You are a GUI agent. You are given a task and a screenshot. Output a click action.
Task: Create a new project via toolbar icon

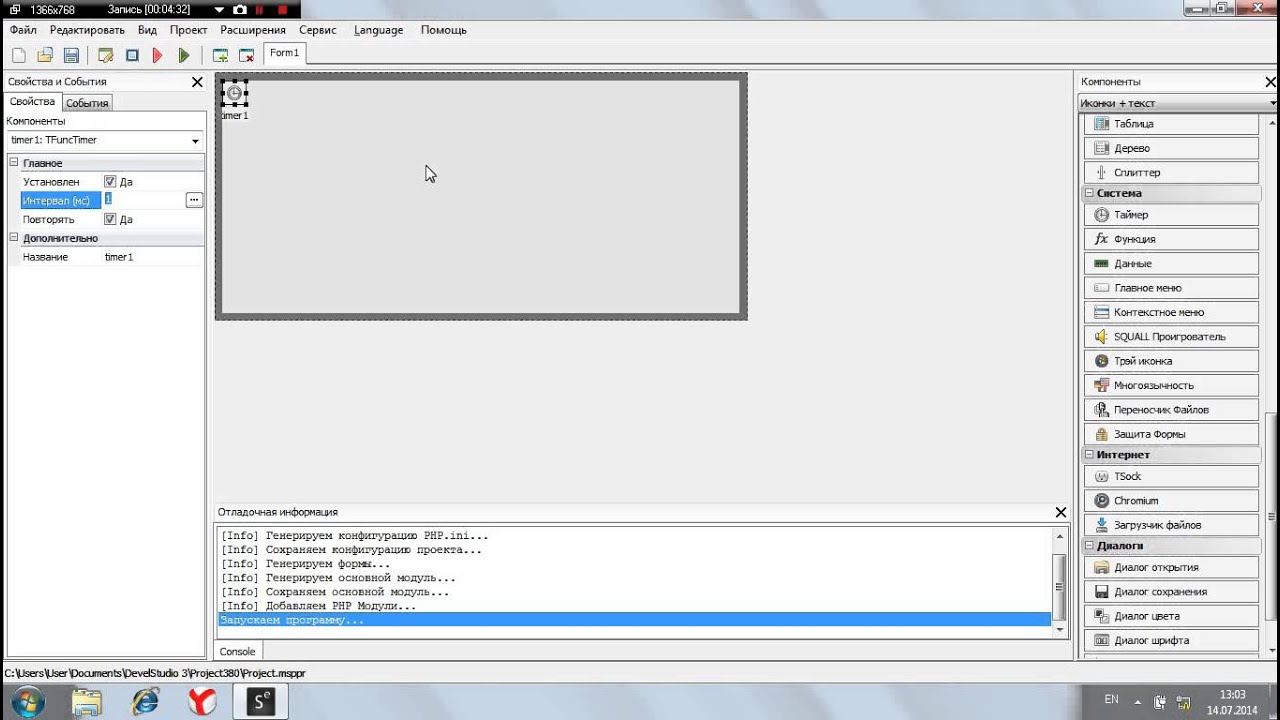[x=18, y=55]
